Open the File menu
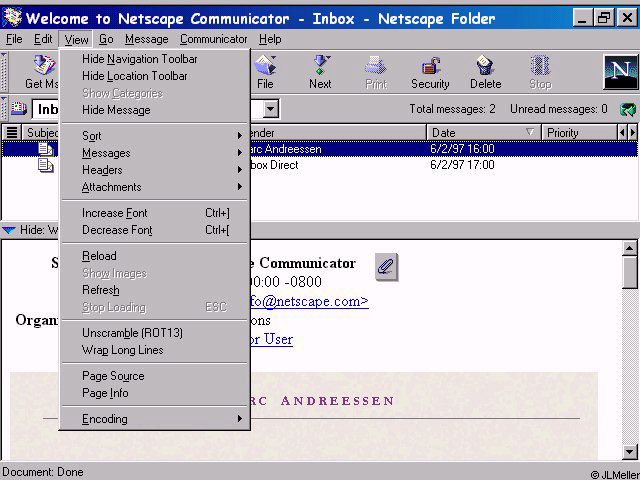The width and height of the screenshot is (640, 480). point(14,39)
